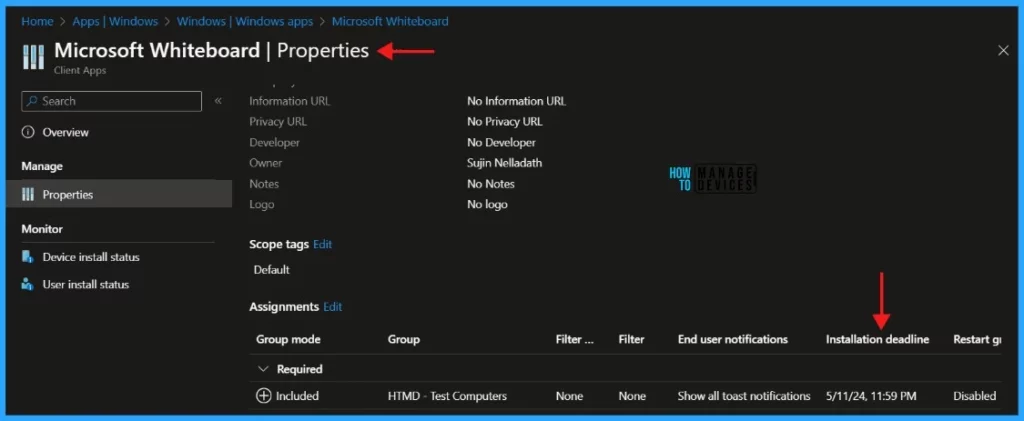Click Show all toast notifications cell
Image resolution: width=1024 pixels, height=421 pixels.
click(744, 396)
